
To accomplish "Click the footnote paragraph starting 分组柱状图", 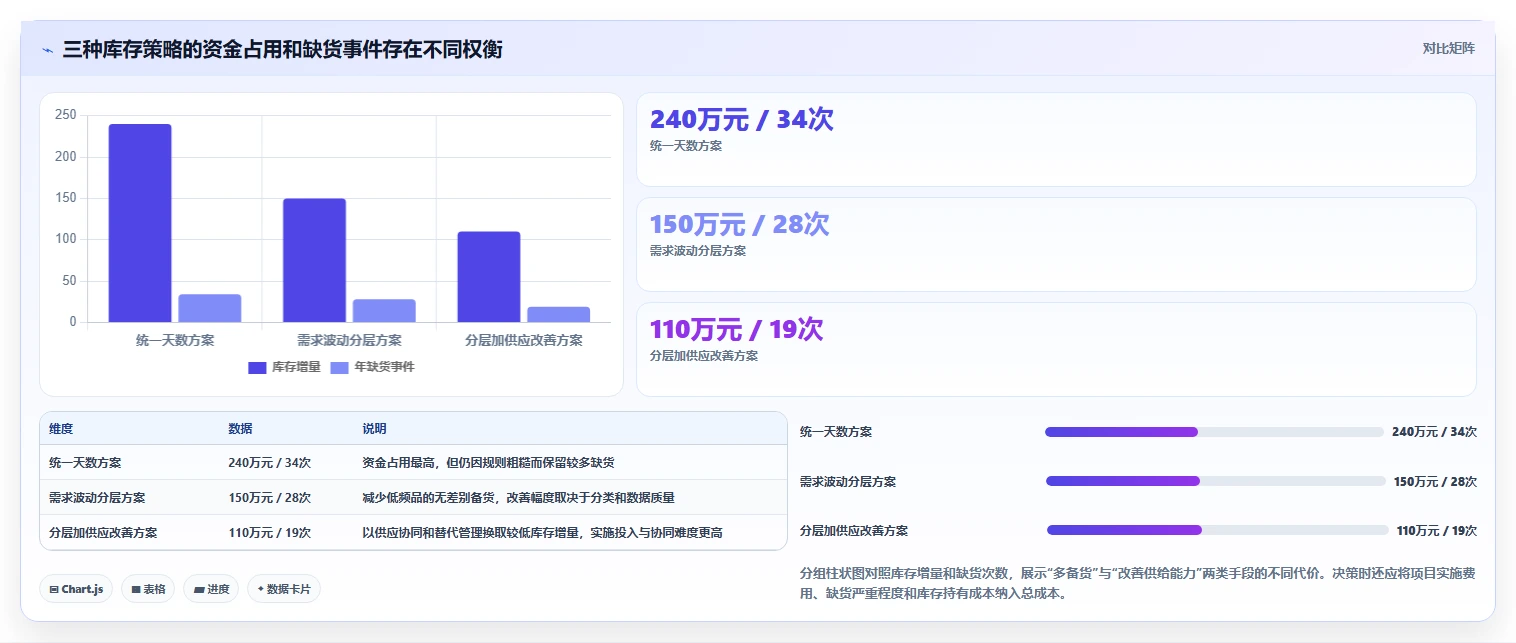I will [1138, 584].
